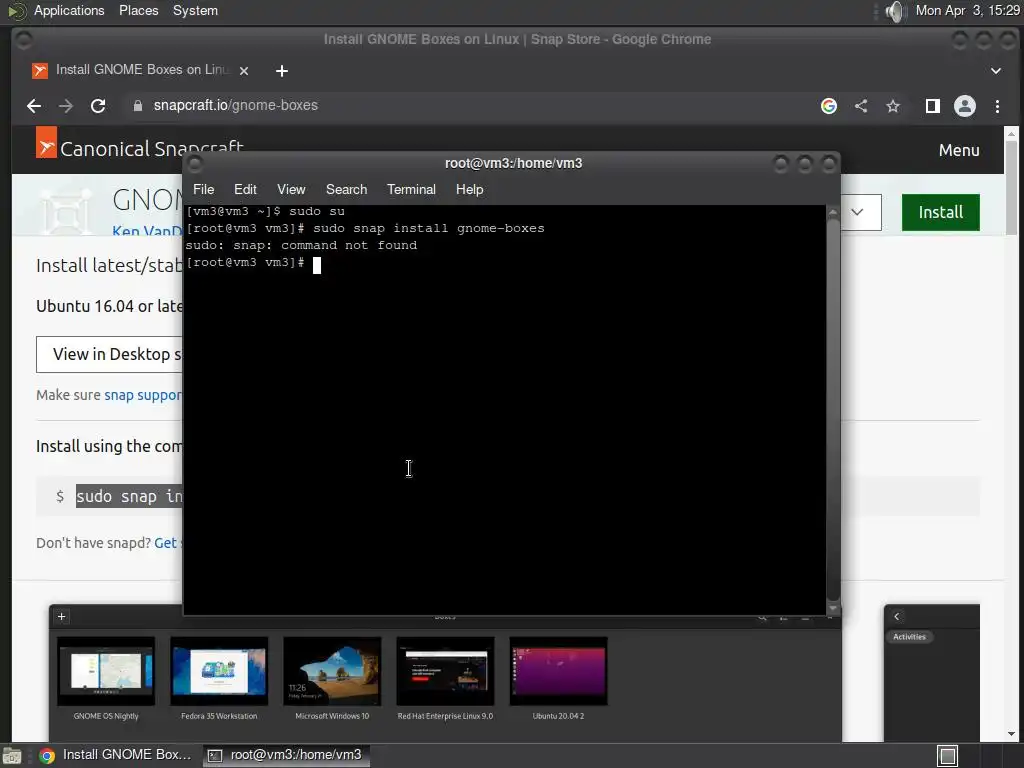Click the volume speaker icon
Screen dimensions: 1024x768
pos(895,11)
